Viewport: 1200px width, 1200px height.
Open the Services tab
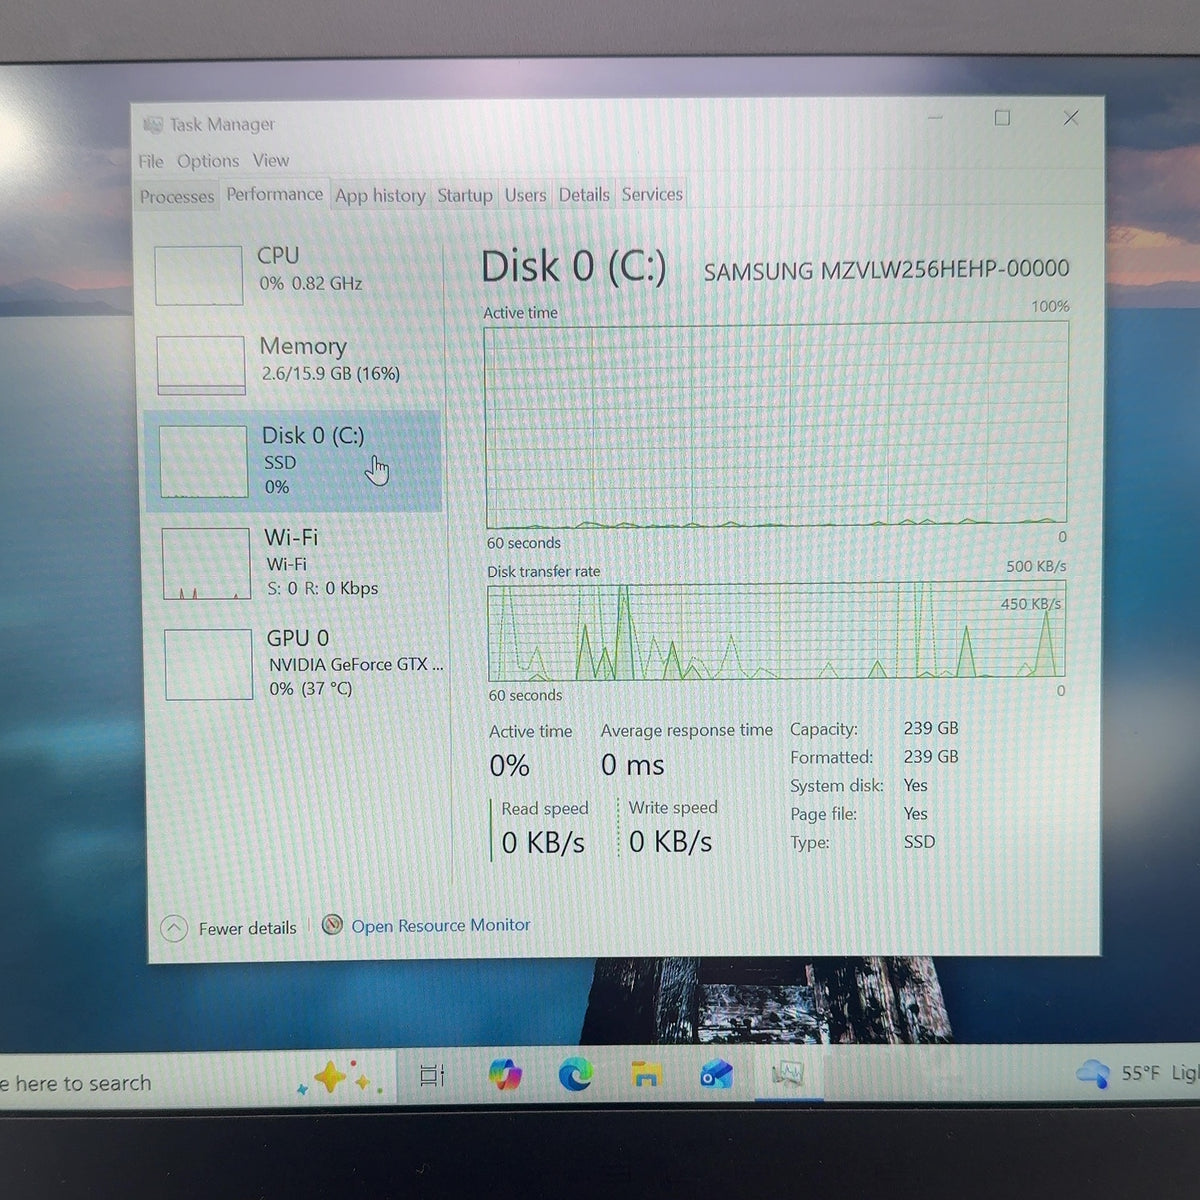(x=652, y=194)
